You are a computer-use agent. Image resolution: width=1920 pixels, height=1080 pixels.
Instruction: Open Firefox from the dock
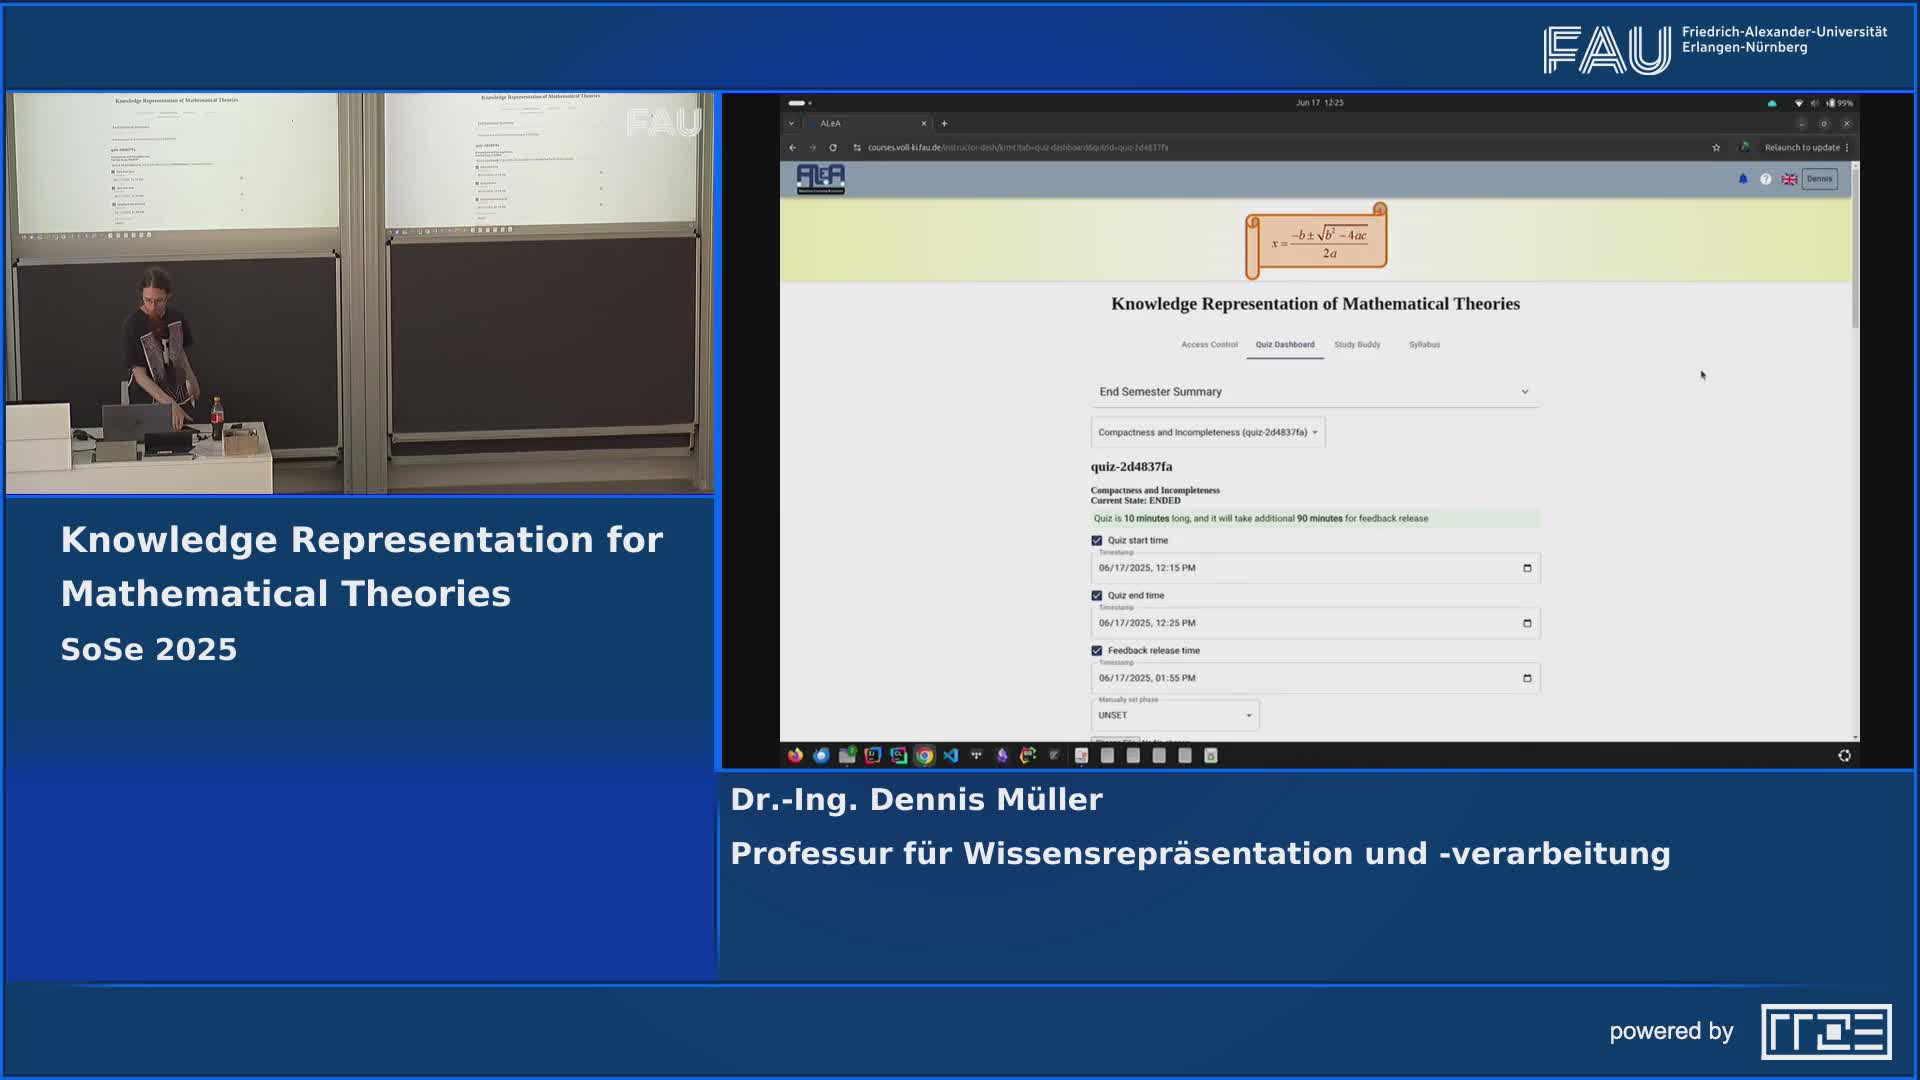(795, 756)
